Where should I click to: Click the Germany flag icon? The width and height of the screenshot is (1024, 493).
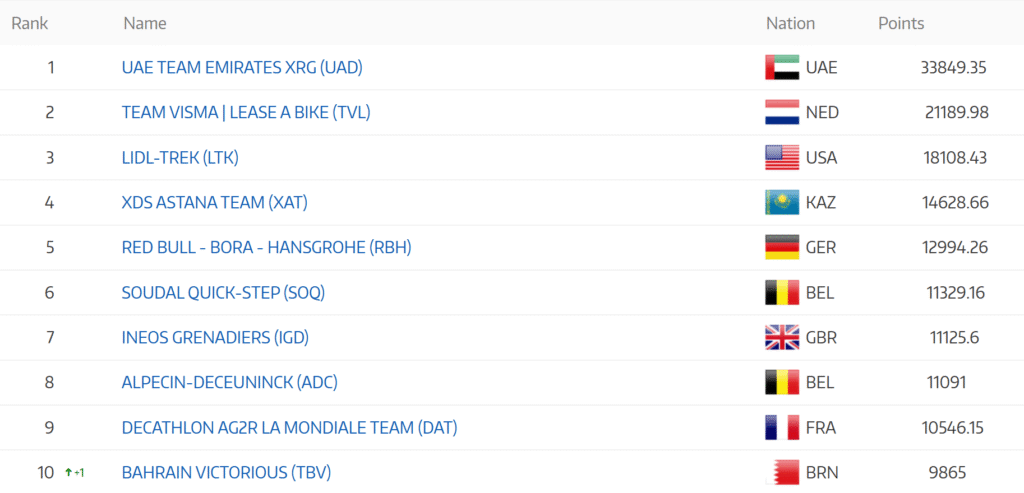782,248
